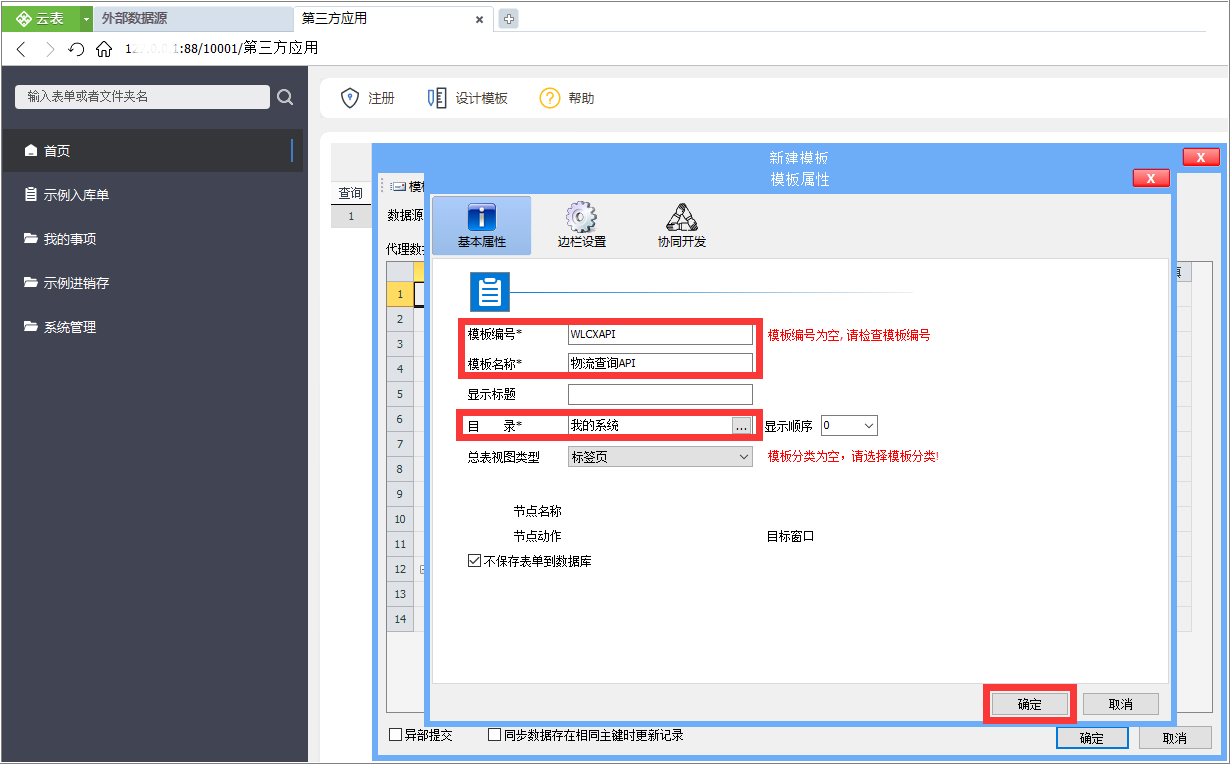The image size is (1230, 764).
Task: Refresh the page with reload icon
Action: (x=76, y=49)
